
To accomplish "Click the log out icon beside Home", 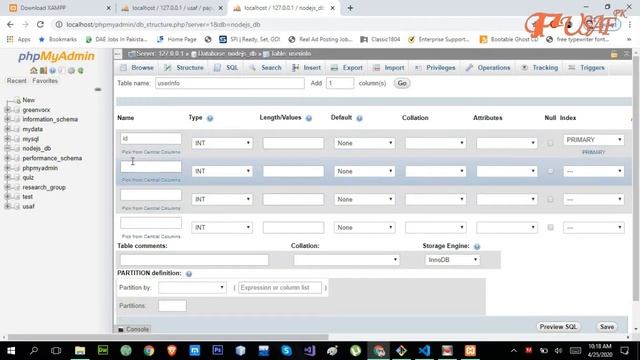I will click(43, 71).
